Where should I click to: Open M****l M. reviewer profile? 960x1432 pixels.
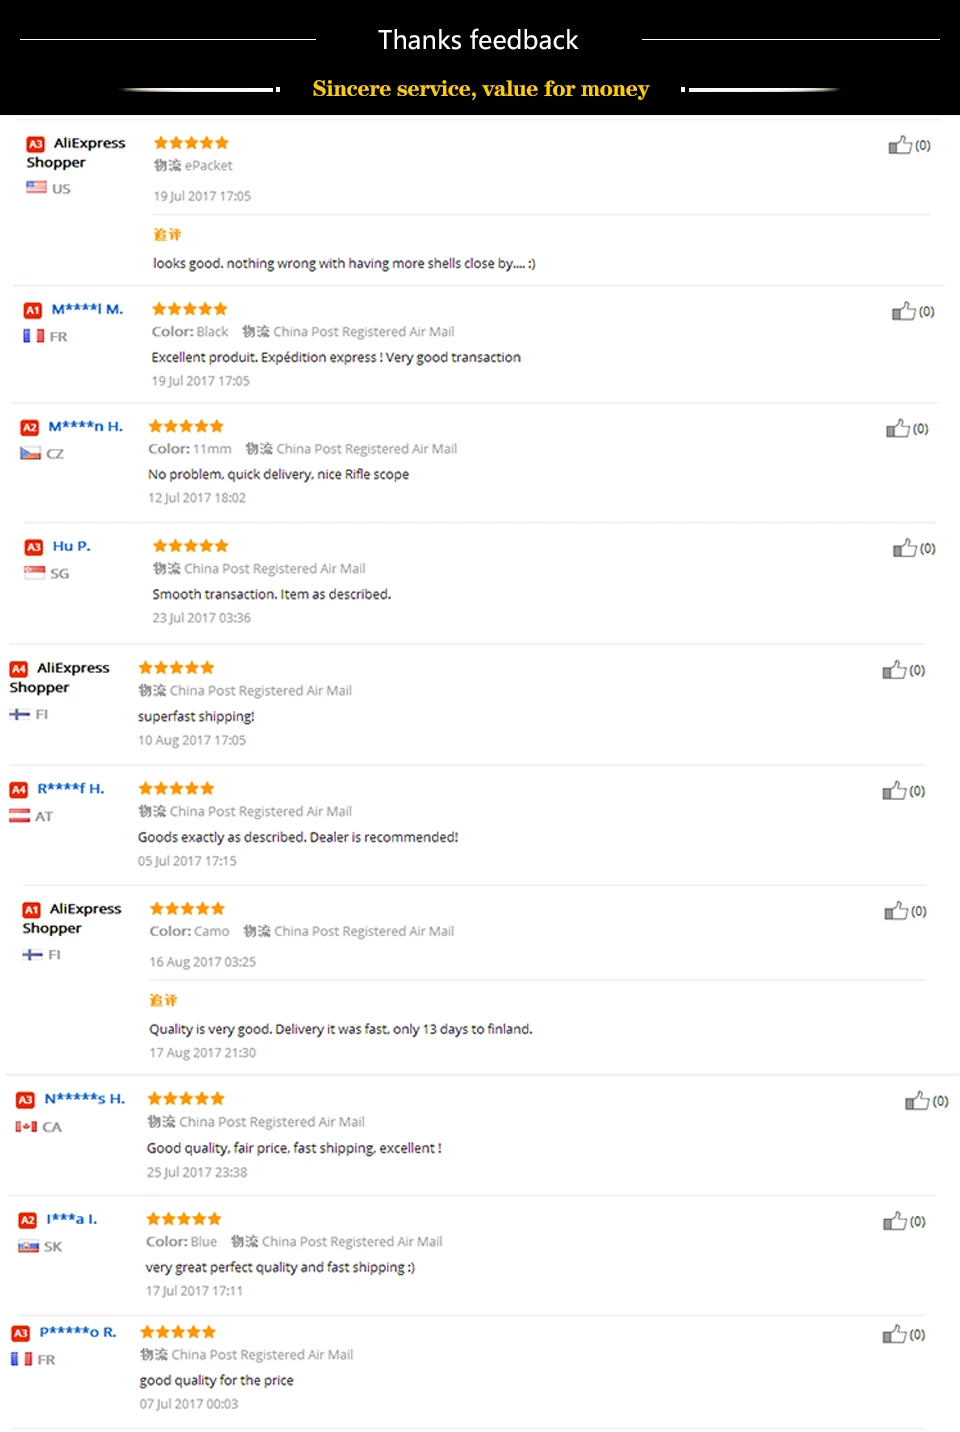point(87,309)
